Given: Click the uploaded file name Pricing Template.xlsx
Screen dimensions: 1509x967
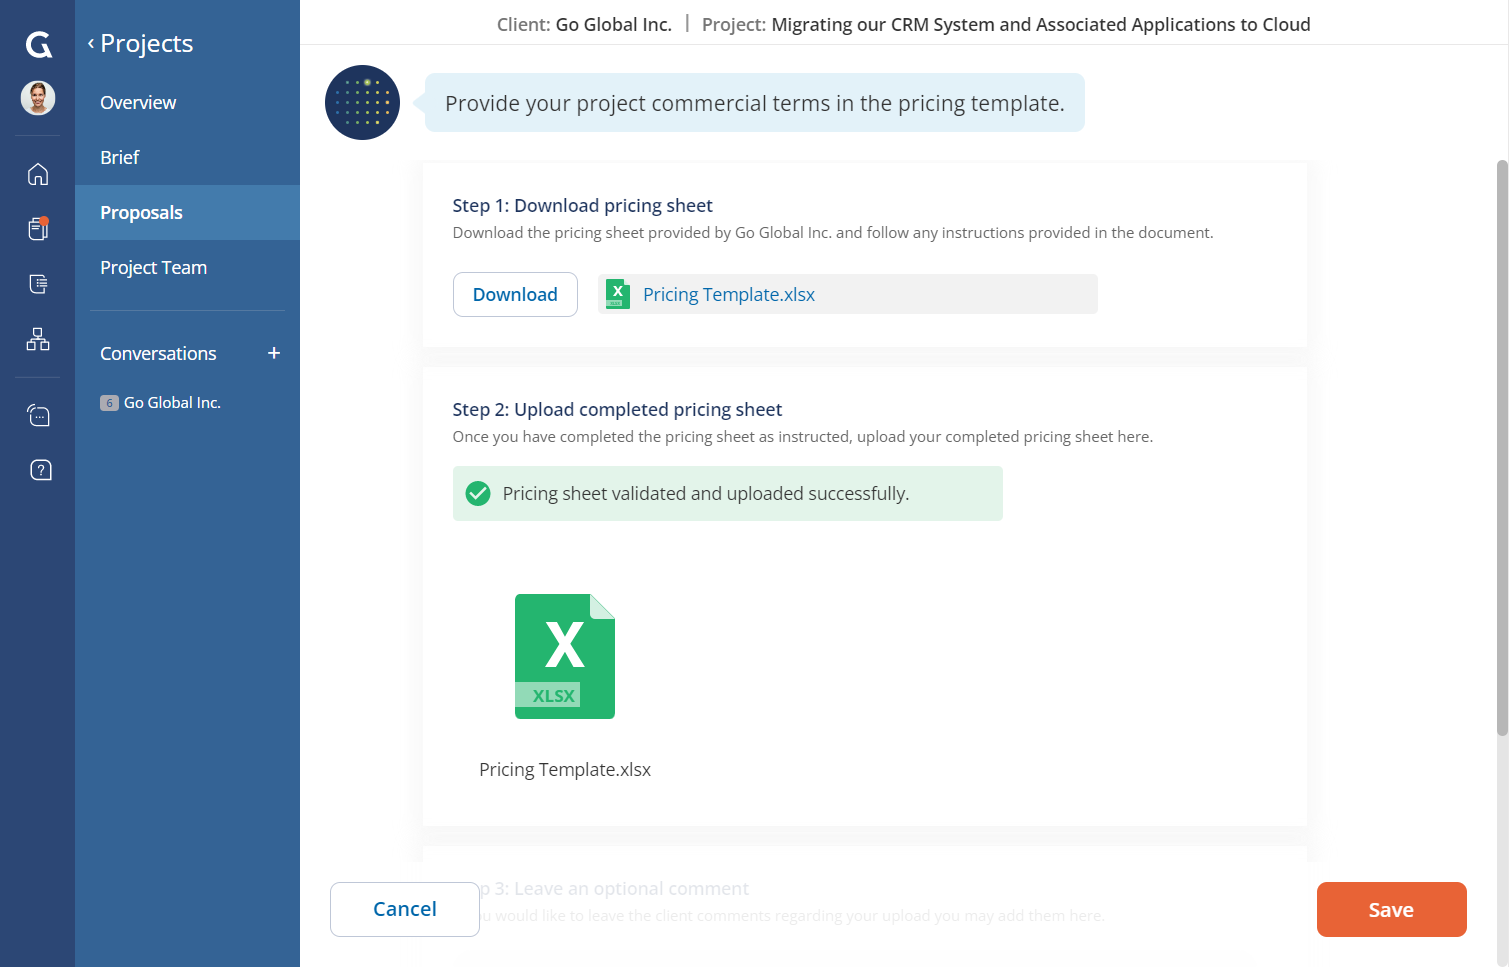Looking at the screenshot, I should click(x=565, y=769).
